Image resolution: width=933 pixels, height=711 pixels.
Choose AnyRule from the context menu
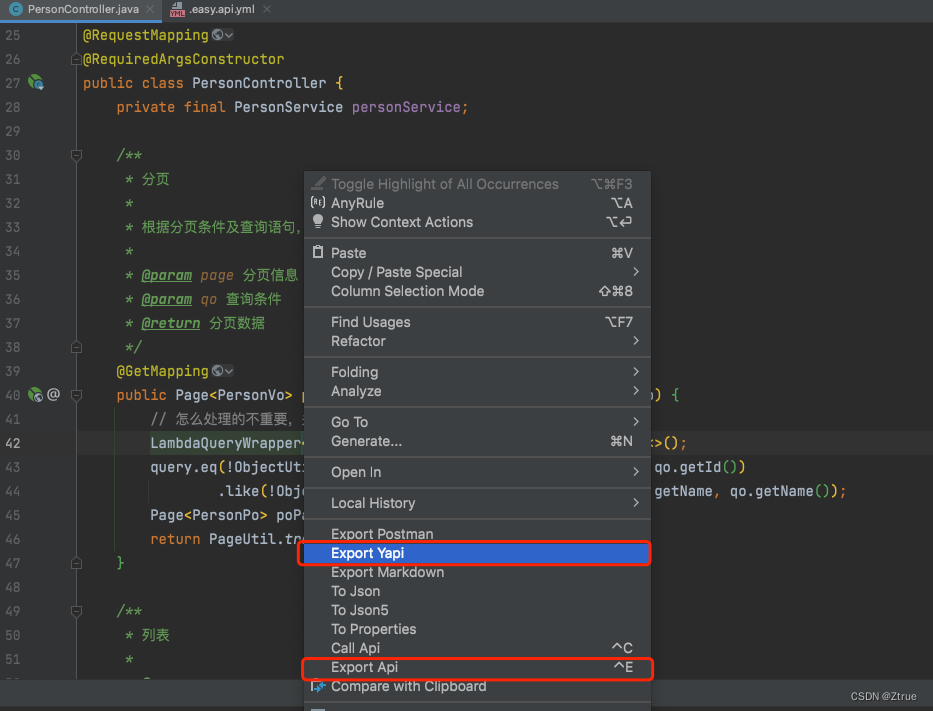(x=477, y=203)
